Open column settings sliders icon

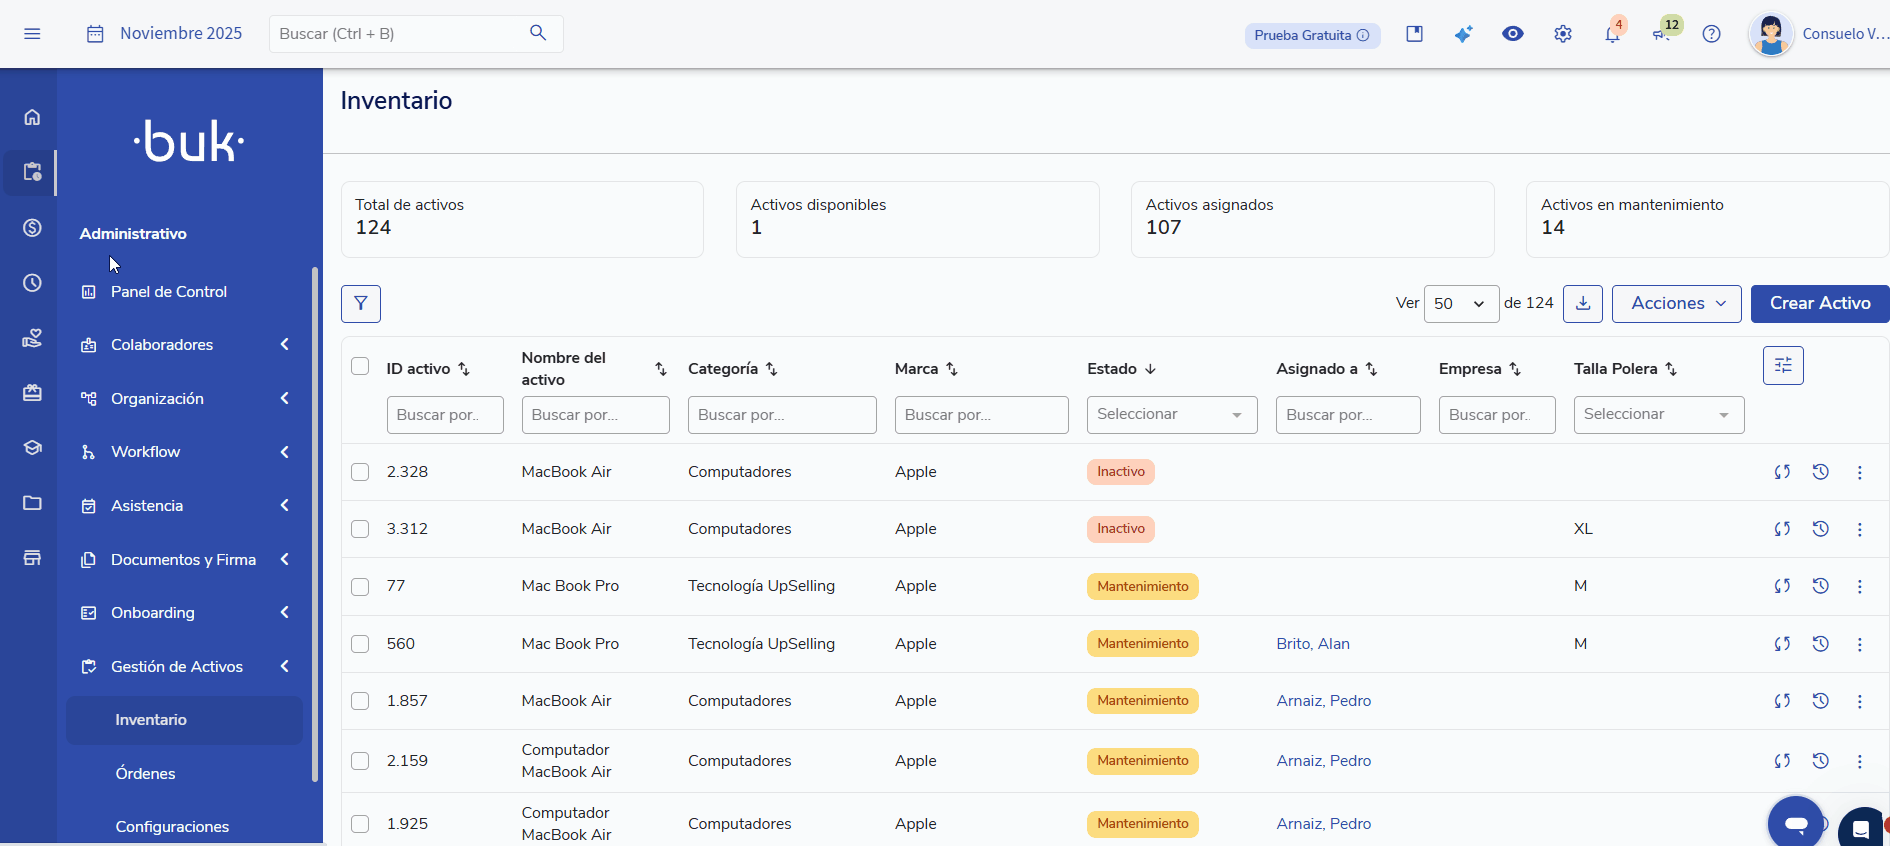(x=1782, y=366)
